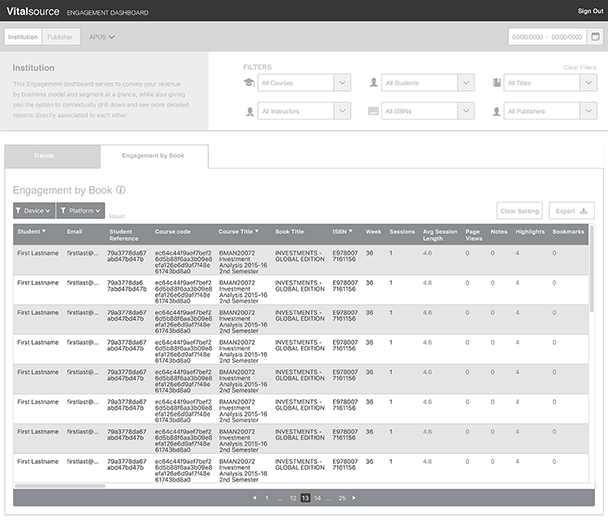608x521 pixels.
Task: Expand the Platform filter dropdown
Action: (x=81, y=211)
